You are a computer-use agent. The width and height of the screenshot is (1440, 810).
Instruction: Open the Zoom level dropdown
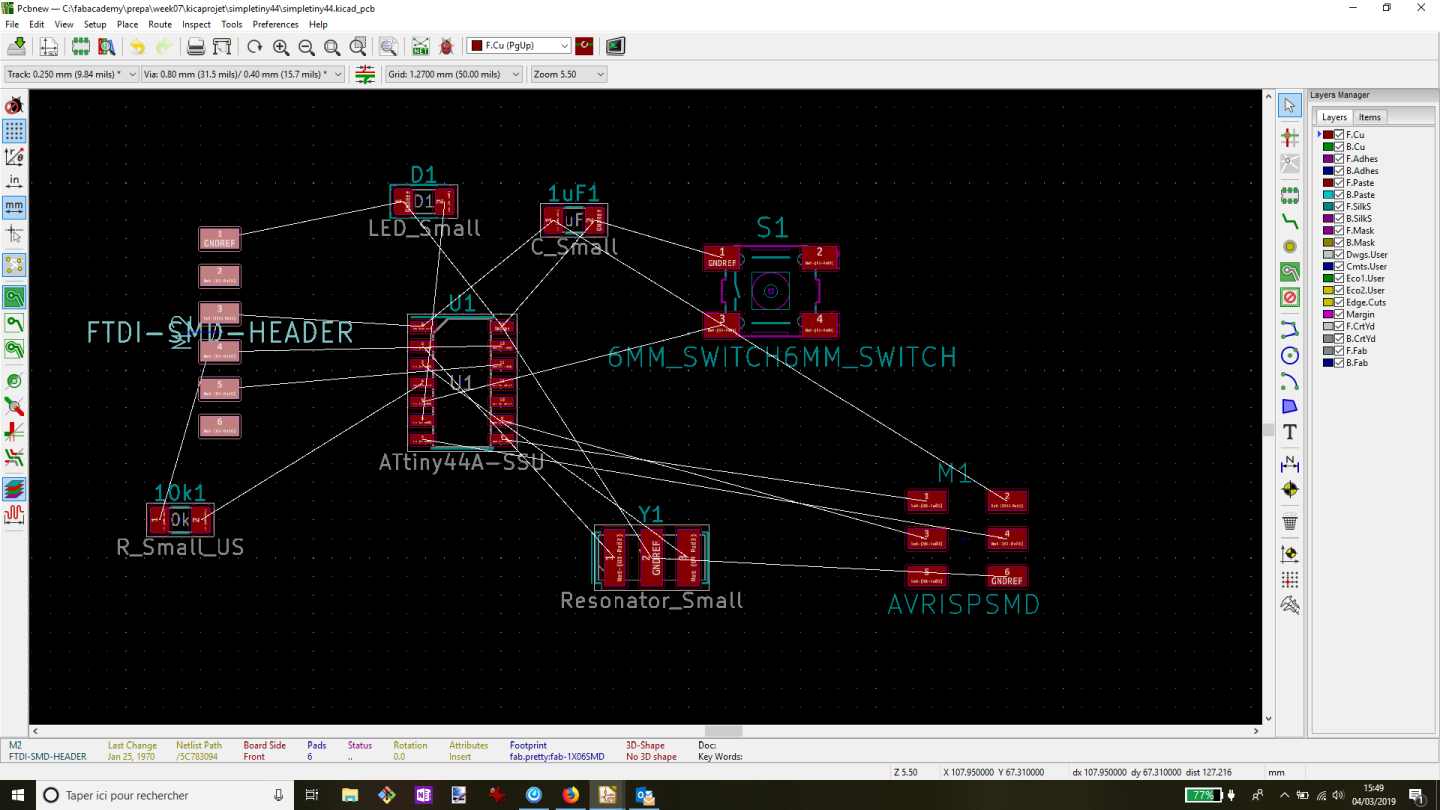click(x=569, y=74)
